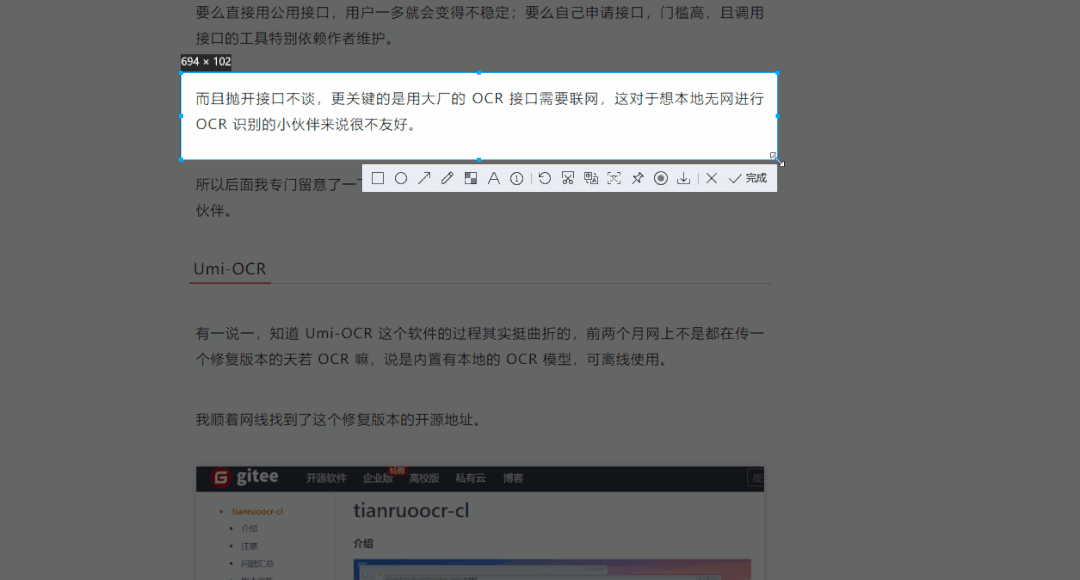Pin the screenshot to screen
Image resolution: width=1080 pixels, height=580 pixels.
tap(637, 177)
